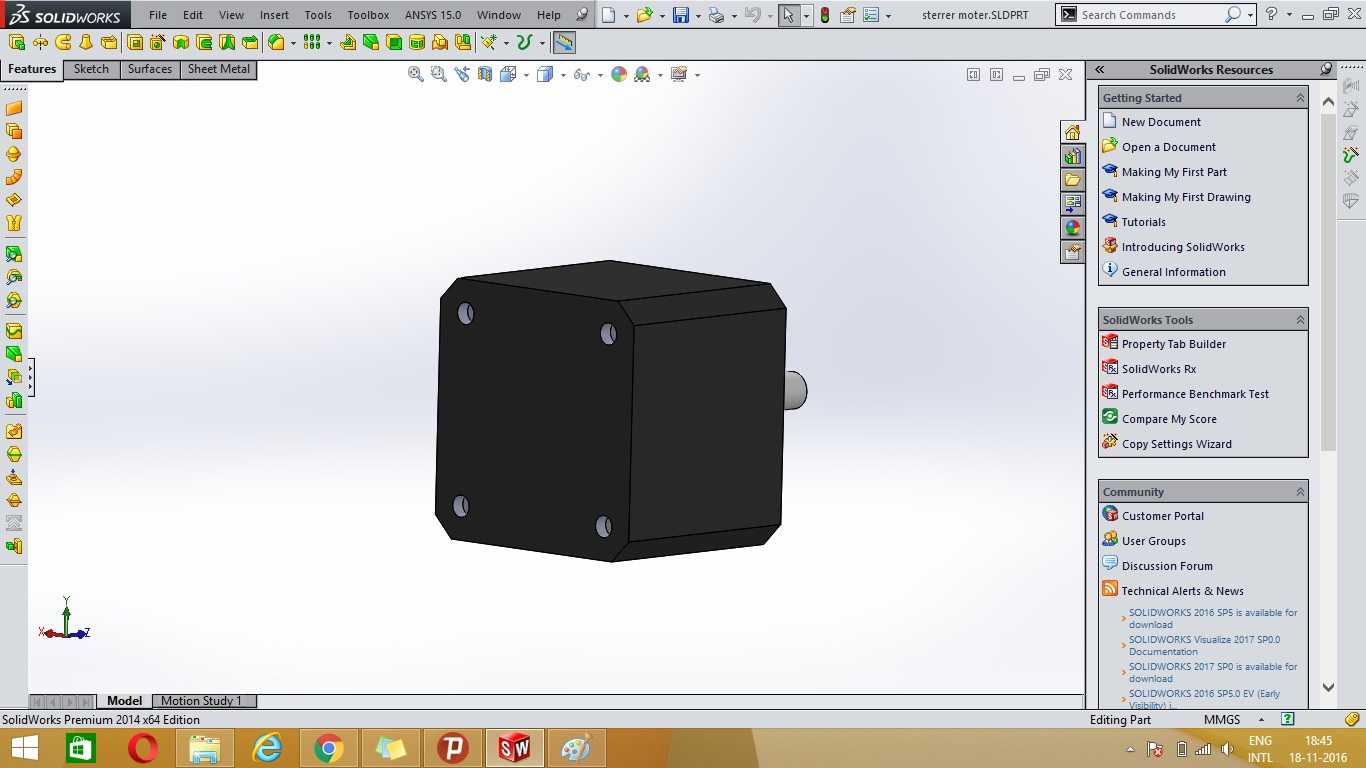The width and height of the screenshot is (1366, 768).
Task: Open the Display Style dropdown
Action: pyautogui.click(x=563, y=75)
